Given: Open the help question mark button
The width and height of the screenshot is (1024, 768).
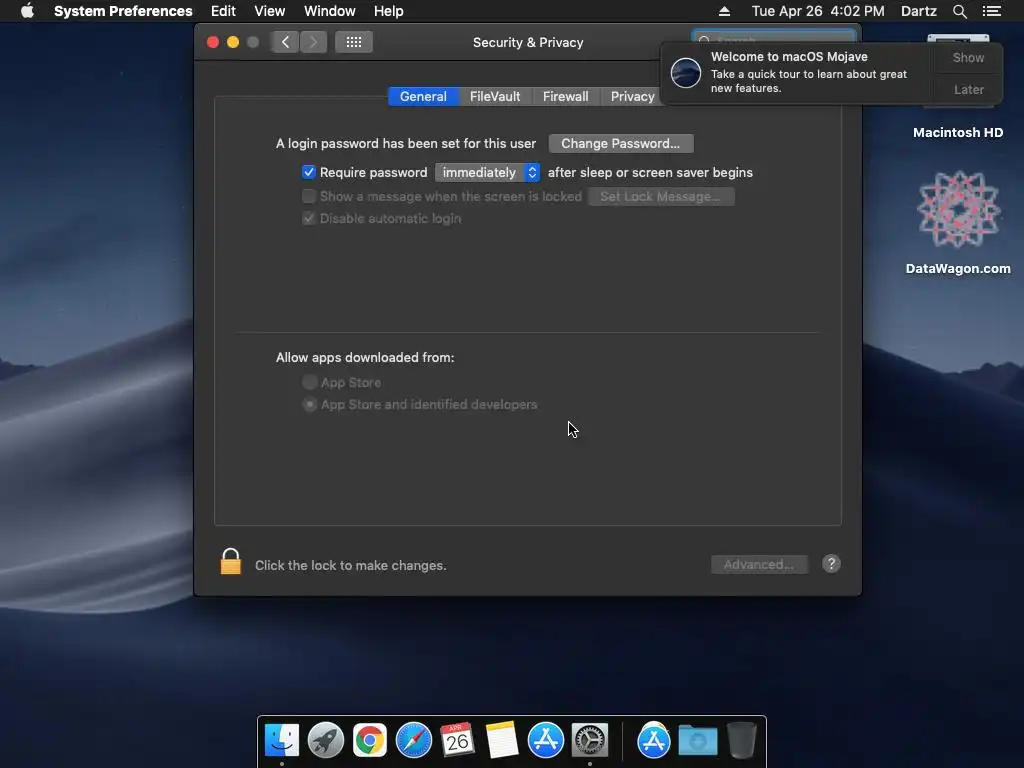Looking at the screenshot, I should [831, 564].
